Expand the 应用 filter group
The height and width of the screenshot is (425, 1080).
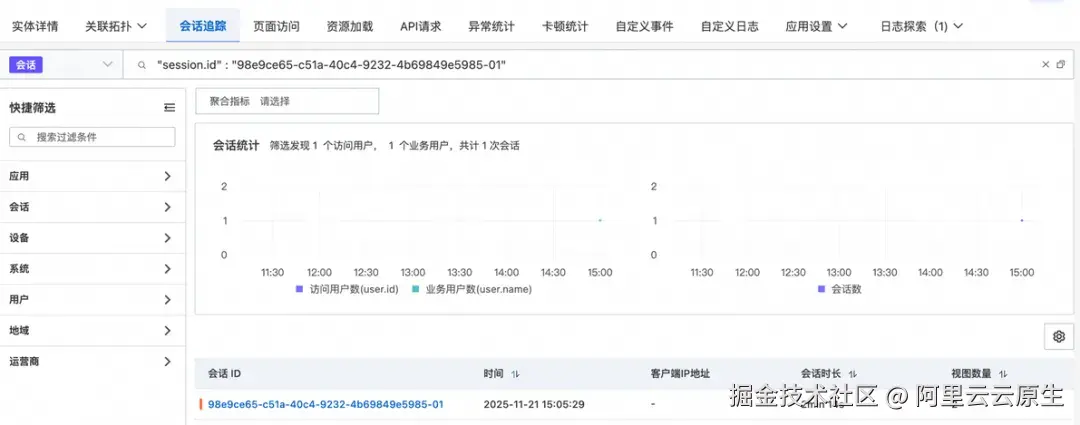[x=93, y=176]
